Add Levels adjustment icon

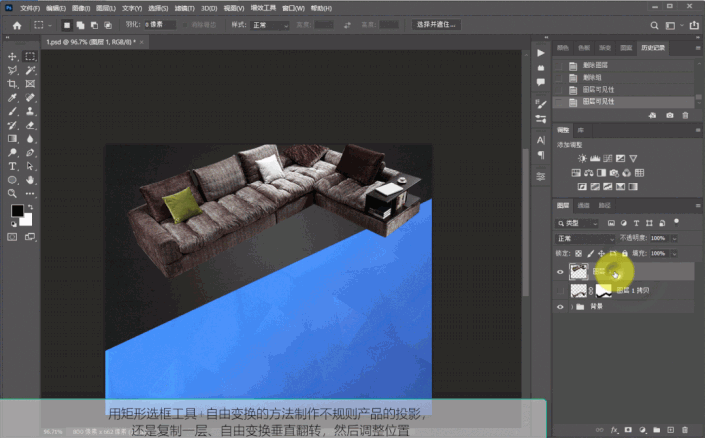coord(595,158)
